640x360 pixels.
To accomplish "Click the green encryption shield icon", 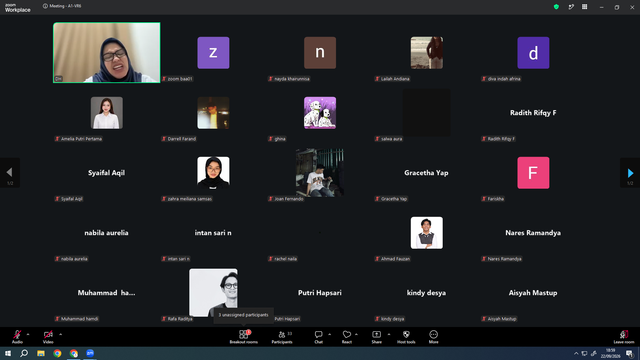I will click(556, 7).
